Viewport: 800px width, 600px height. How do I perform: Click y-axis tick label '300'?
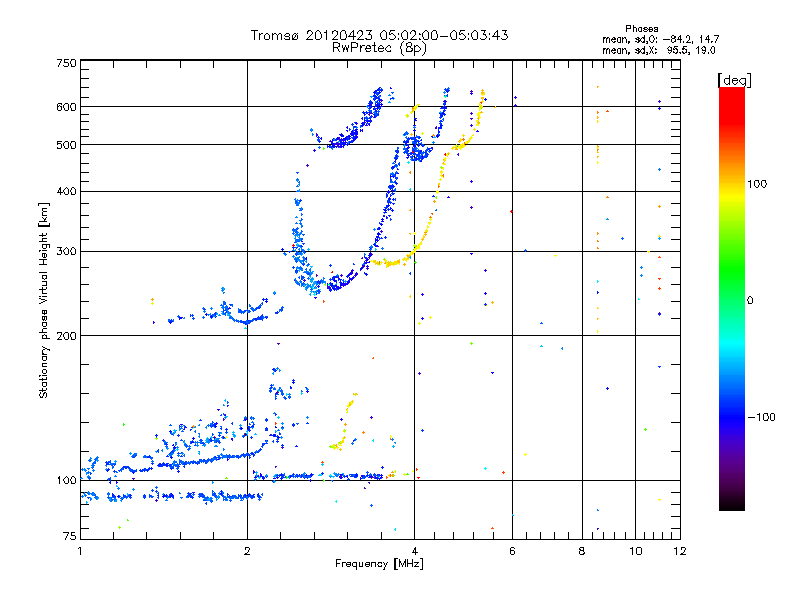[66, 251]
